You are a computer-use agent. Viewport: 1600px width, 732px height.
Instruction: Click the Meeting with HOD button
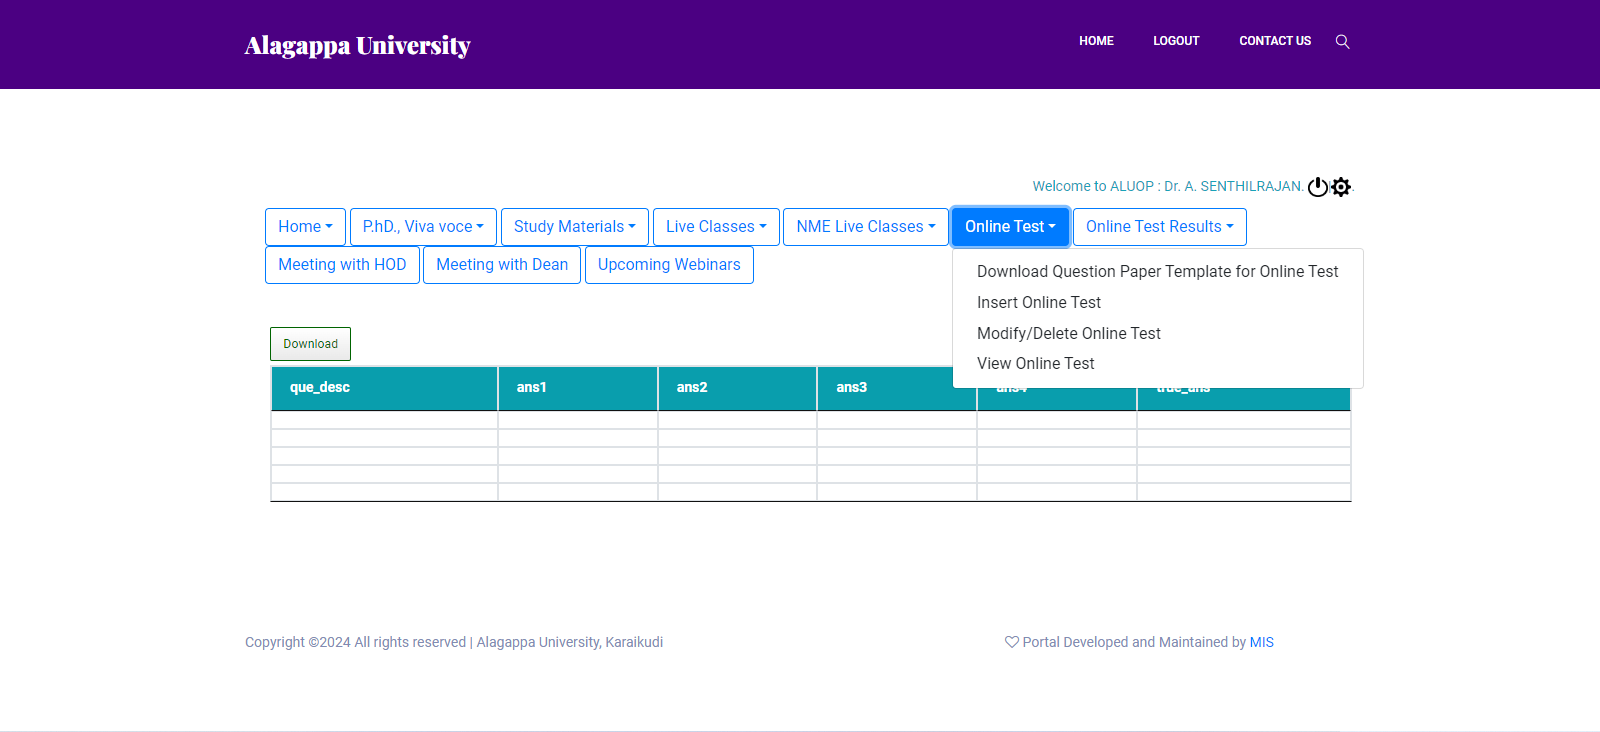tap(342, 265)
